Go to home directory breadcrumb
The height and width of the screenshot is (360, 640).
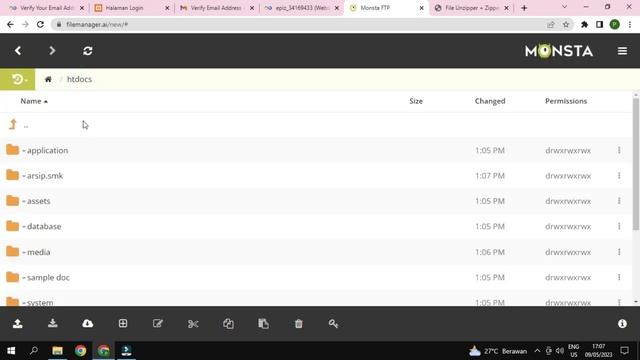pyautogui.click(x=48, y=79)
